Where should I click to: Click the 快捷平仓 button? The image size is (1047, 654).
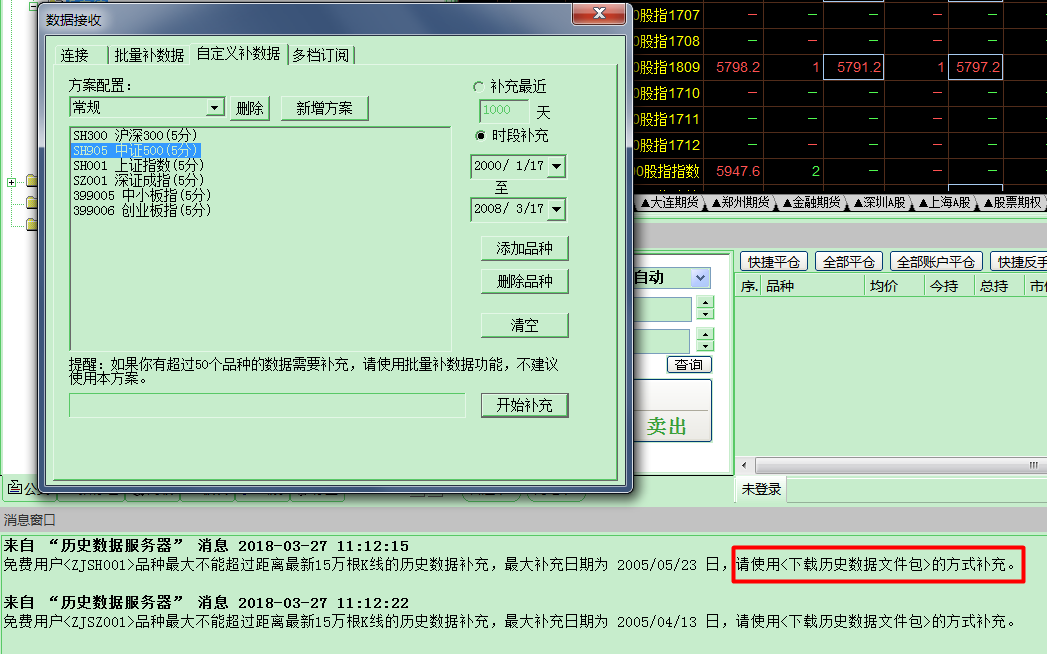[774, 262]
